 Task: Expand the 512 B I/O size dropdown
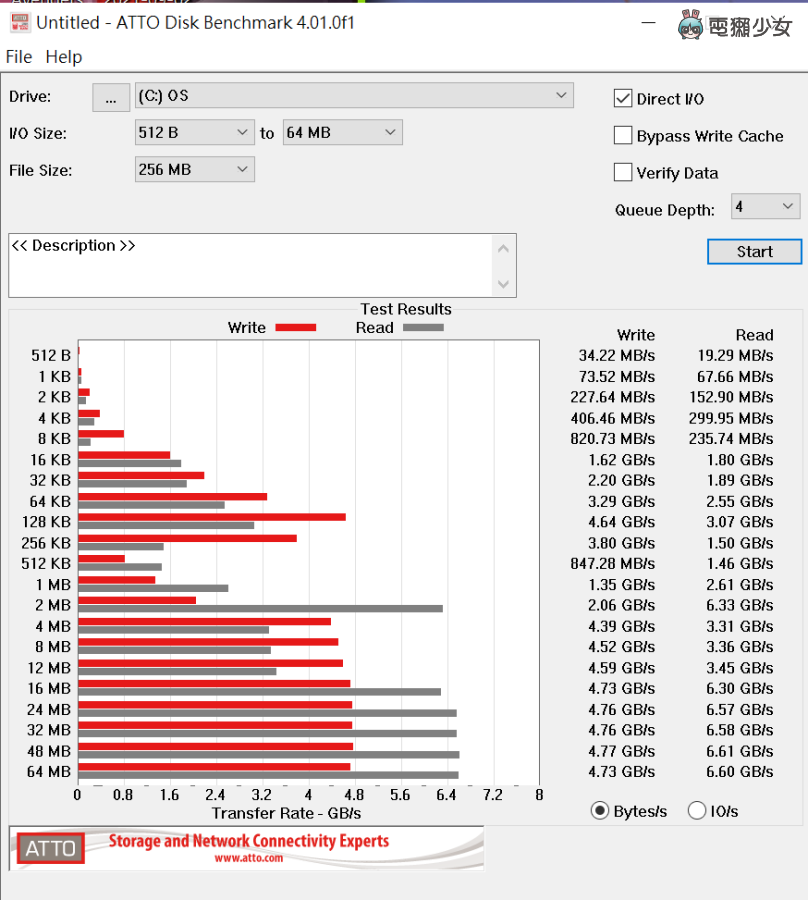click(195, 133)
